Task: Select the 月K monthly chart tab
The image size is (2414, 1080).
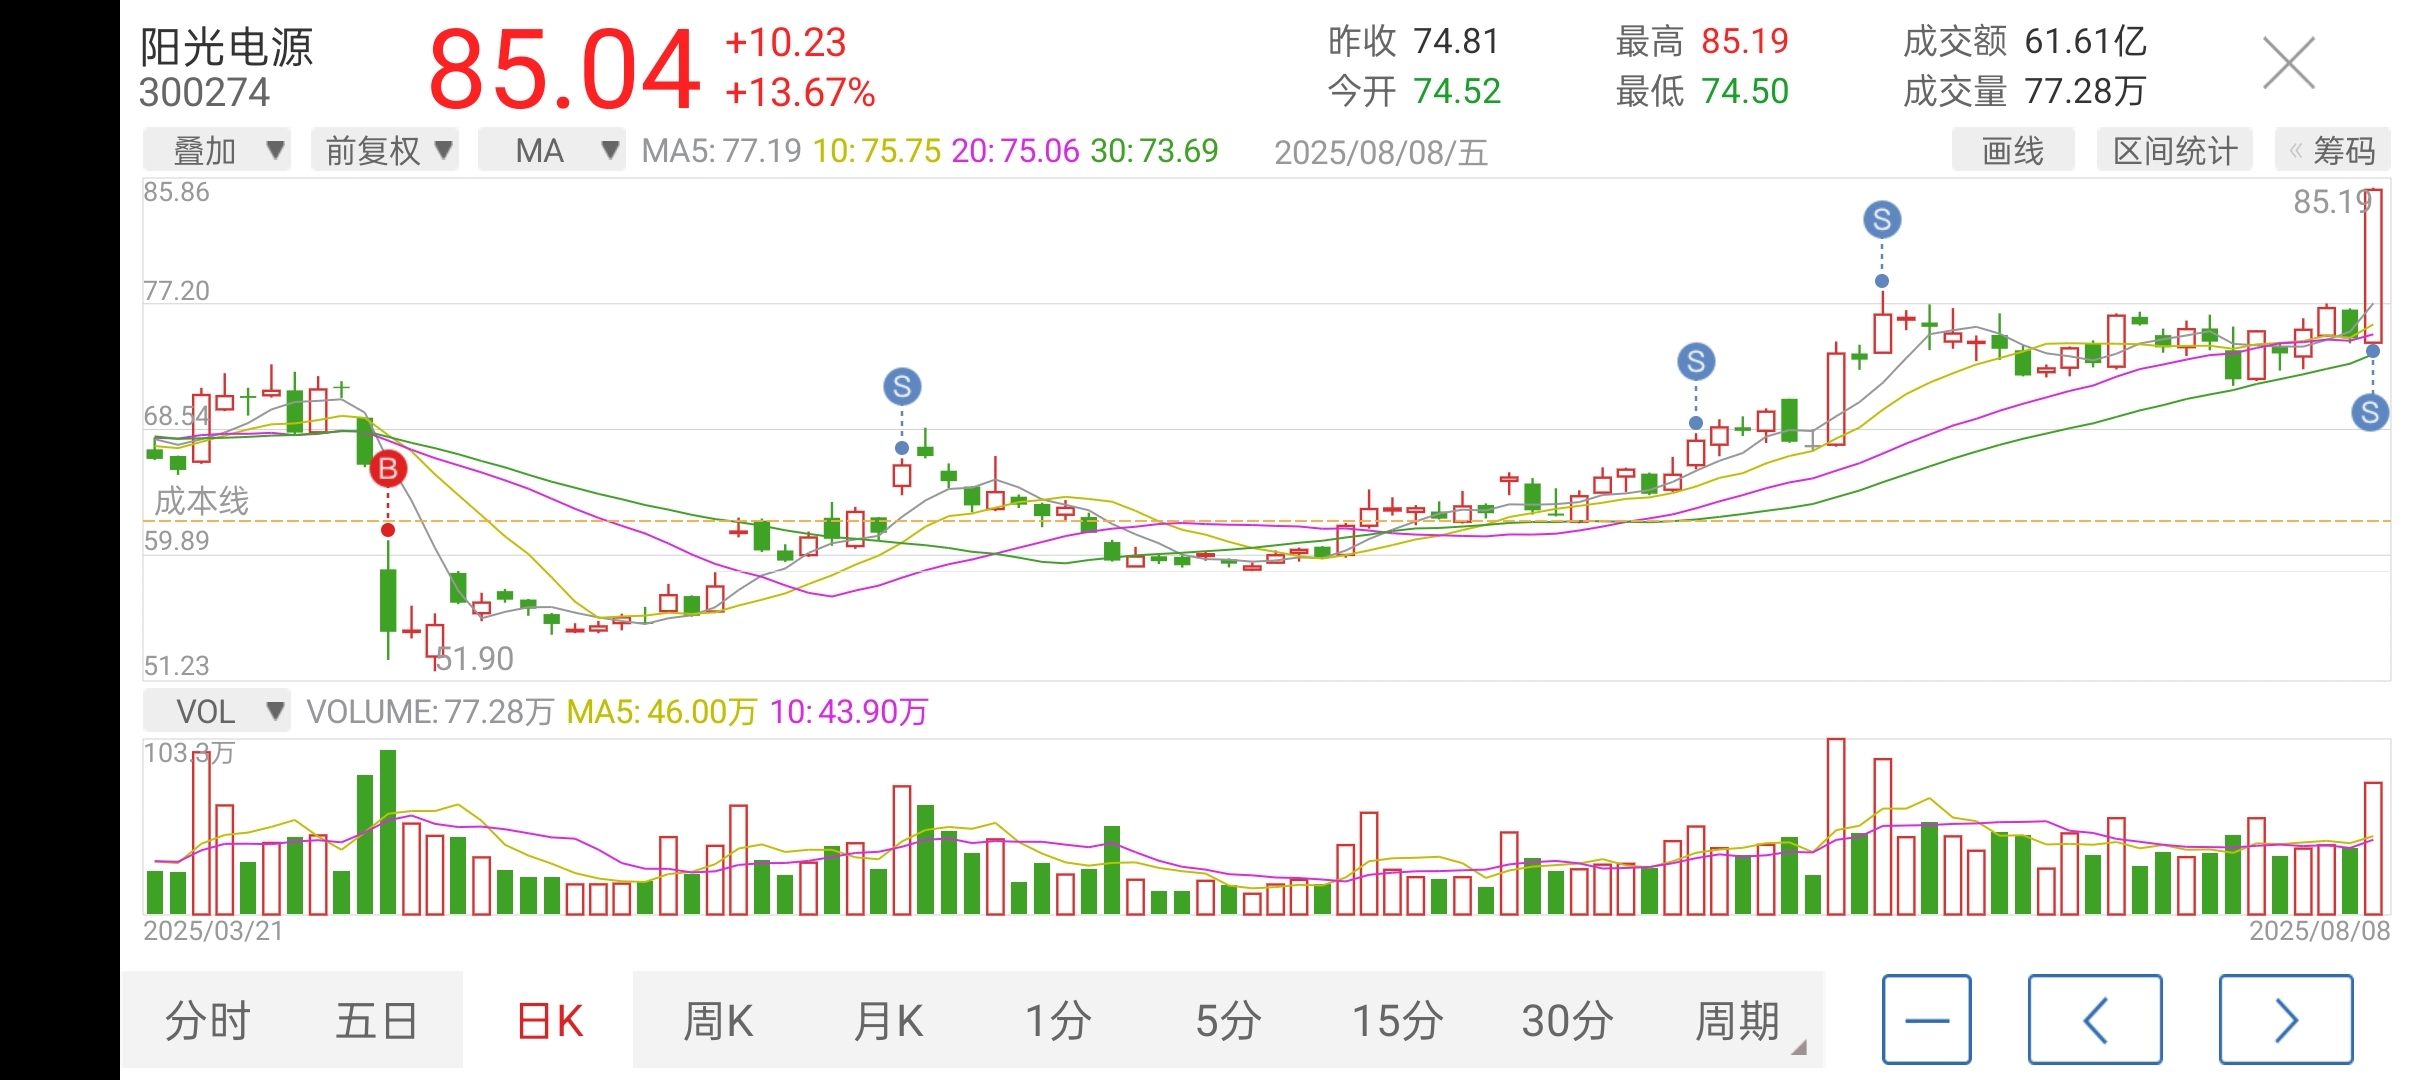Action: (x=888, y=1021)
